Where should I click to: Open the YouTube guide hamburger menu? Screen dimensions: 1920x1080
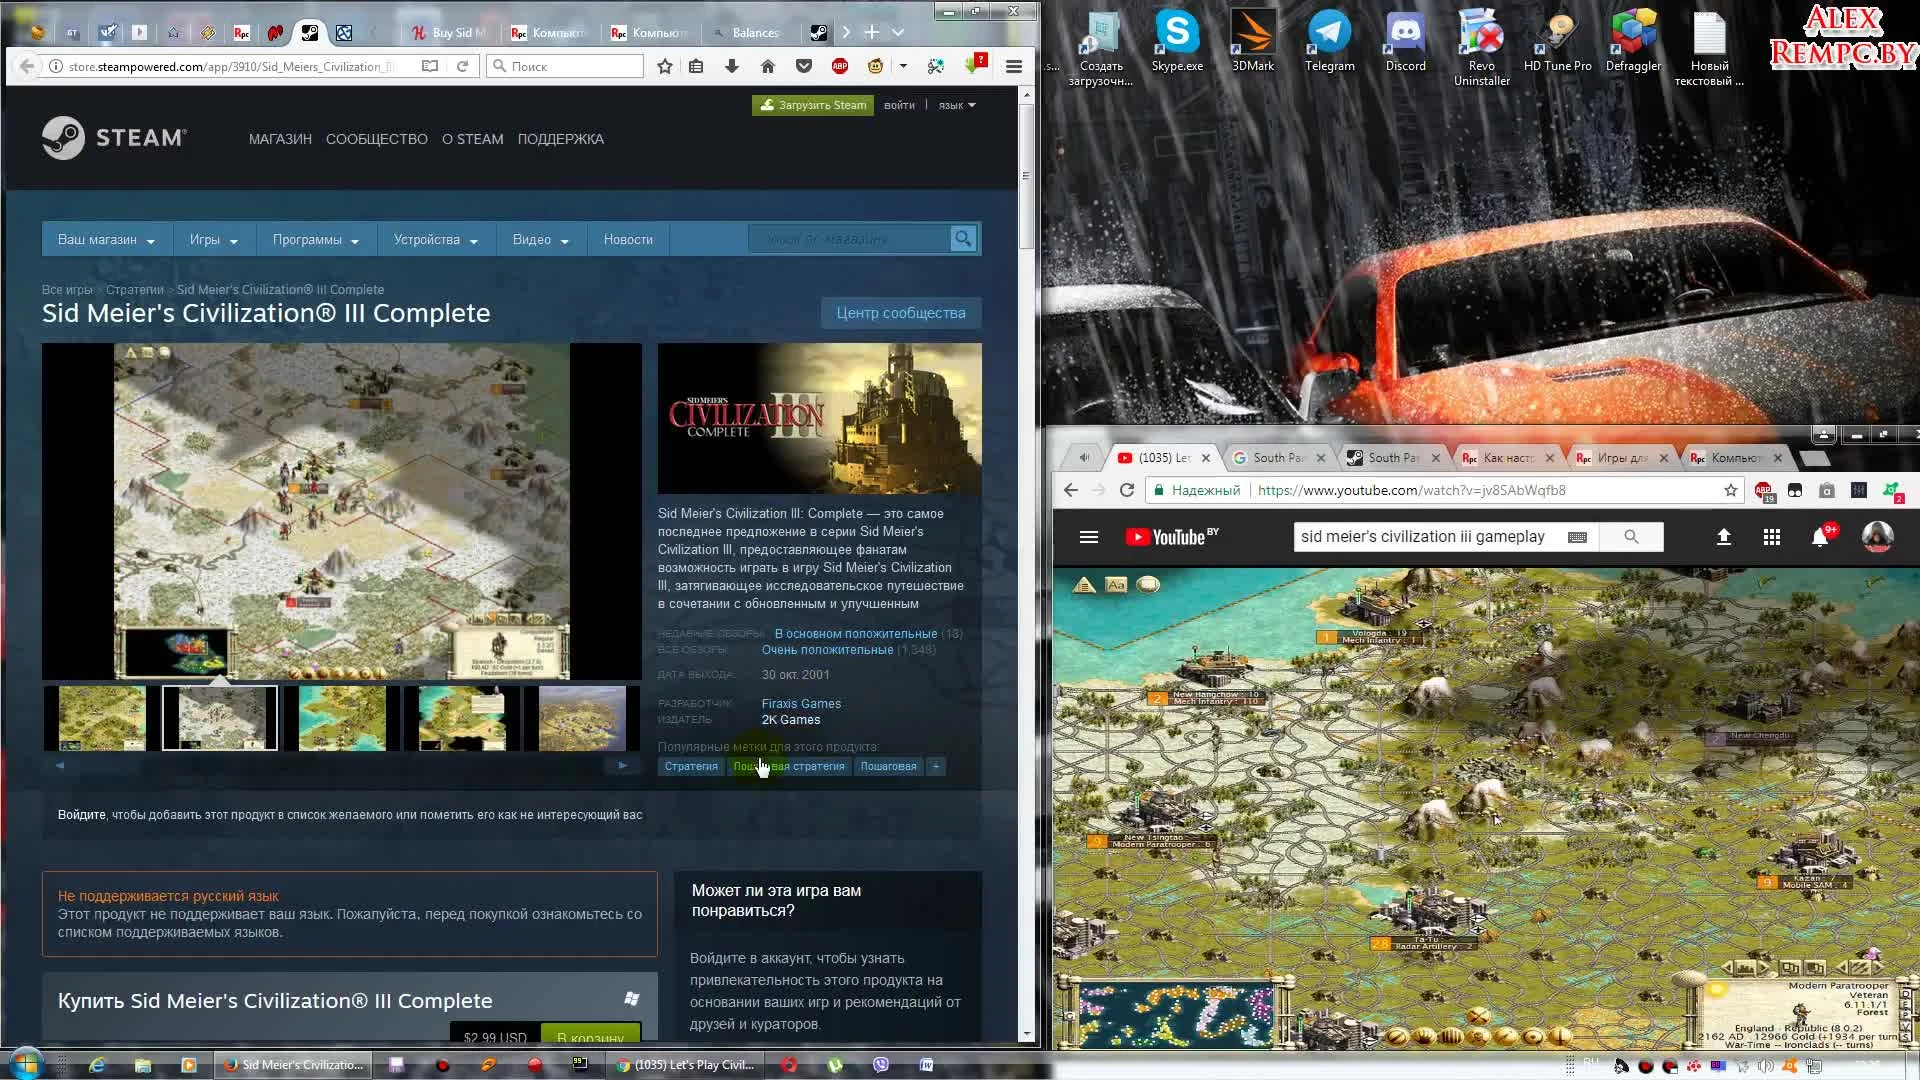1089,537
